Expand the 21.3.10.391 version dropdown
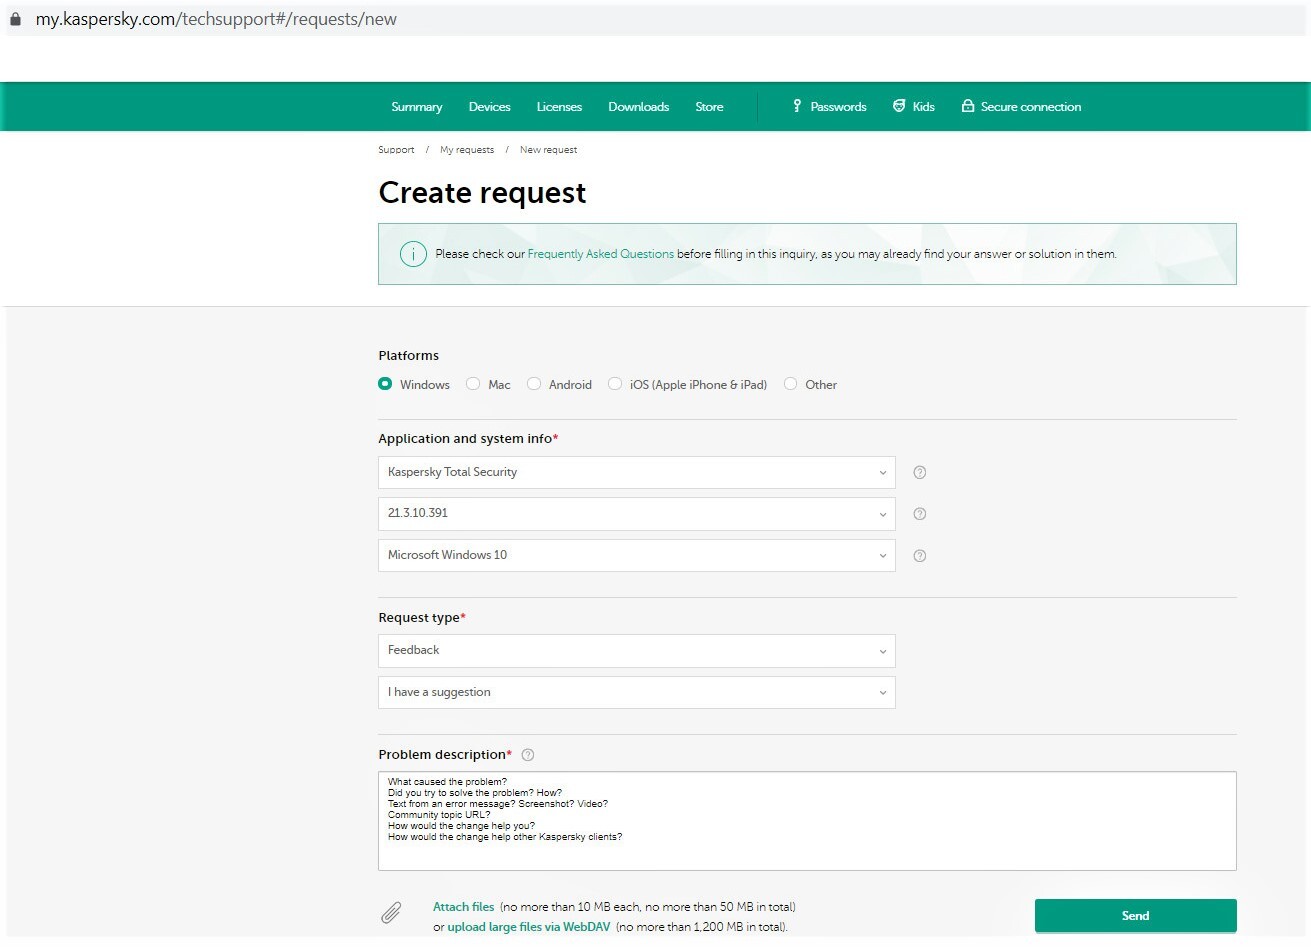 pos(637,514)
